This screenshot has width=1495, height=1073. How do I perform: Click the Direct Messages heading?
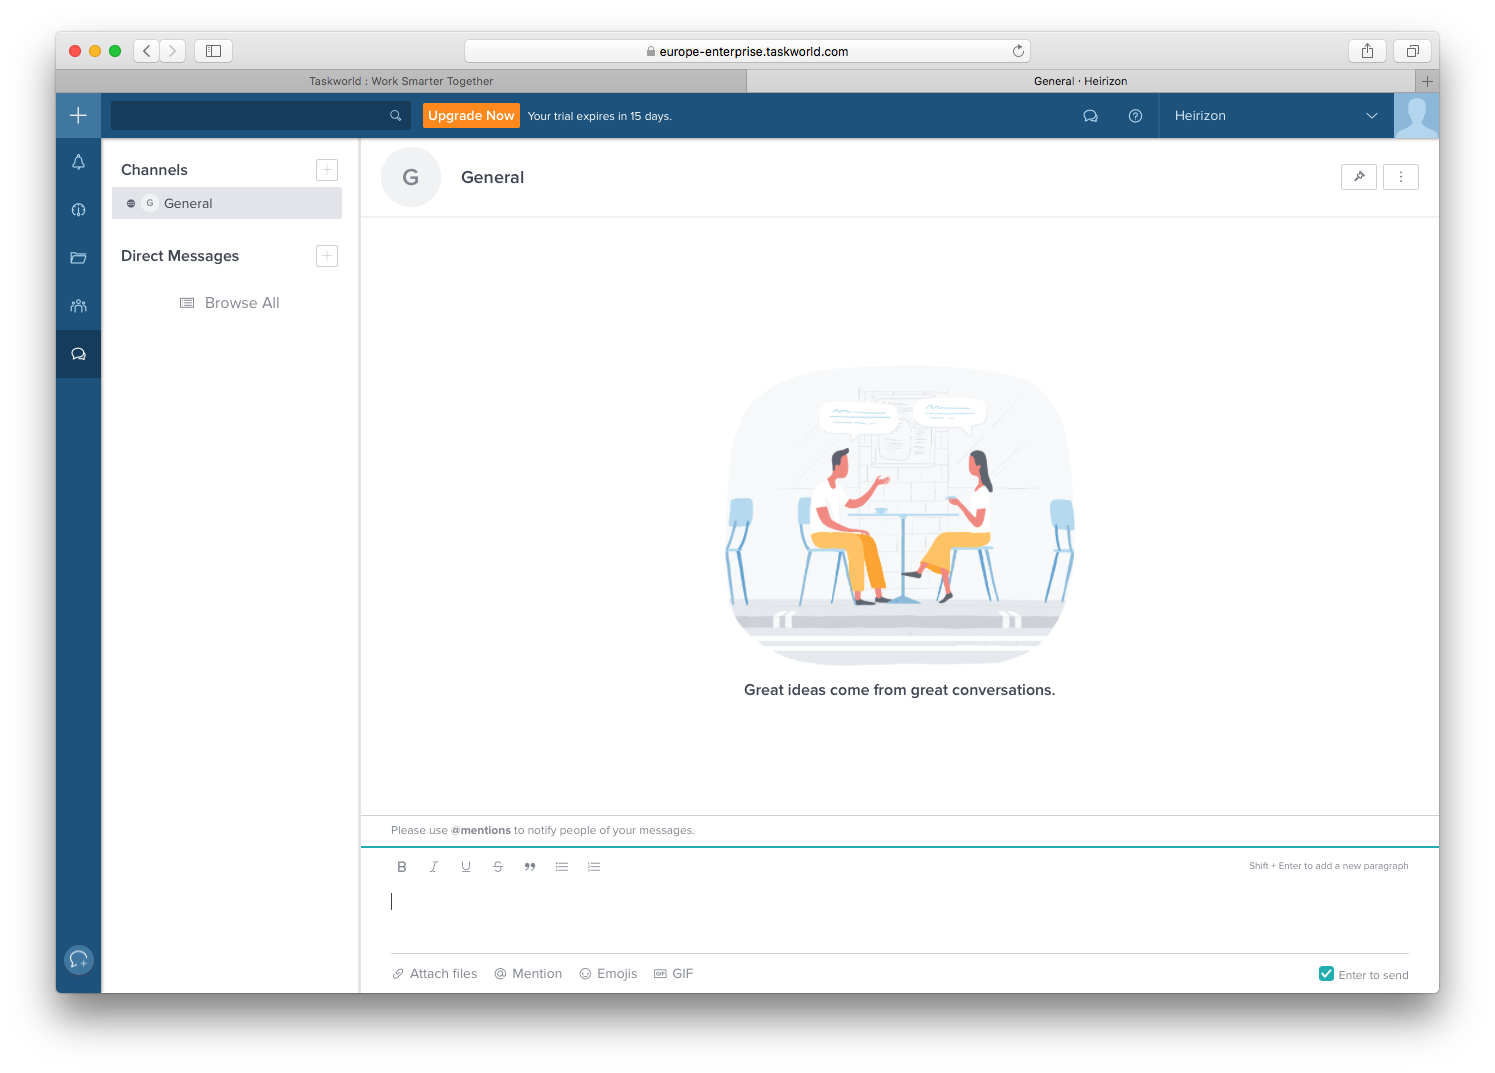180,256
